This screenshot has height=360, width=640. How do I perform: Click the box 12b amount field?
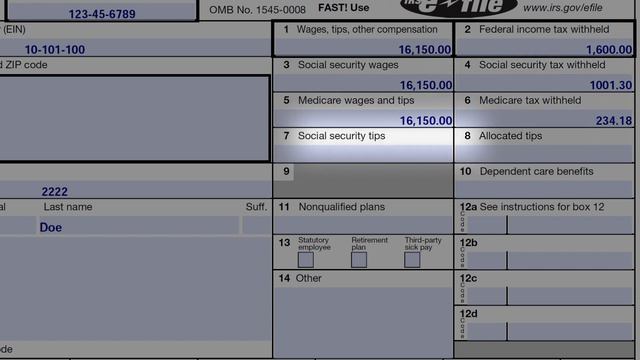pos(571,260)
